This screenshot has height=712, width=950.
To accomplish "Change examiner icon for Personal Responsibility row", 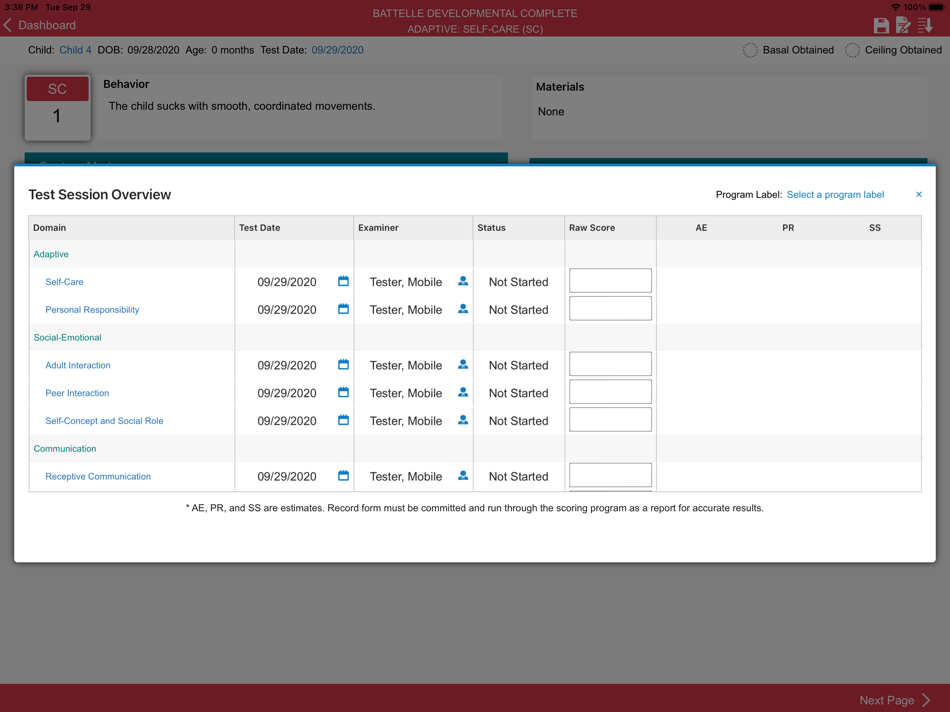I will (x=463, y=309).
